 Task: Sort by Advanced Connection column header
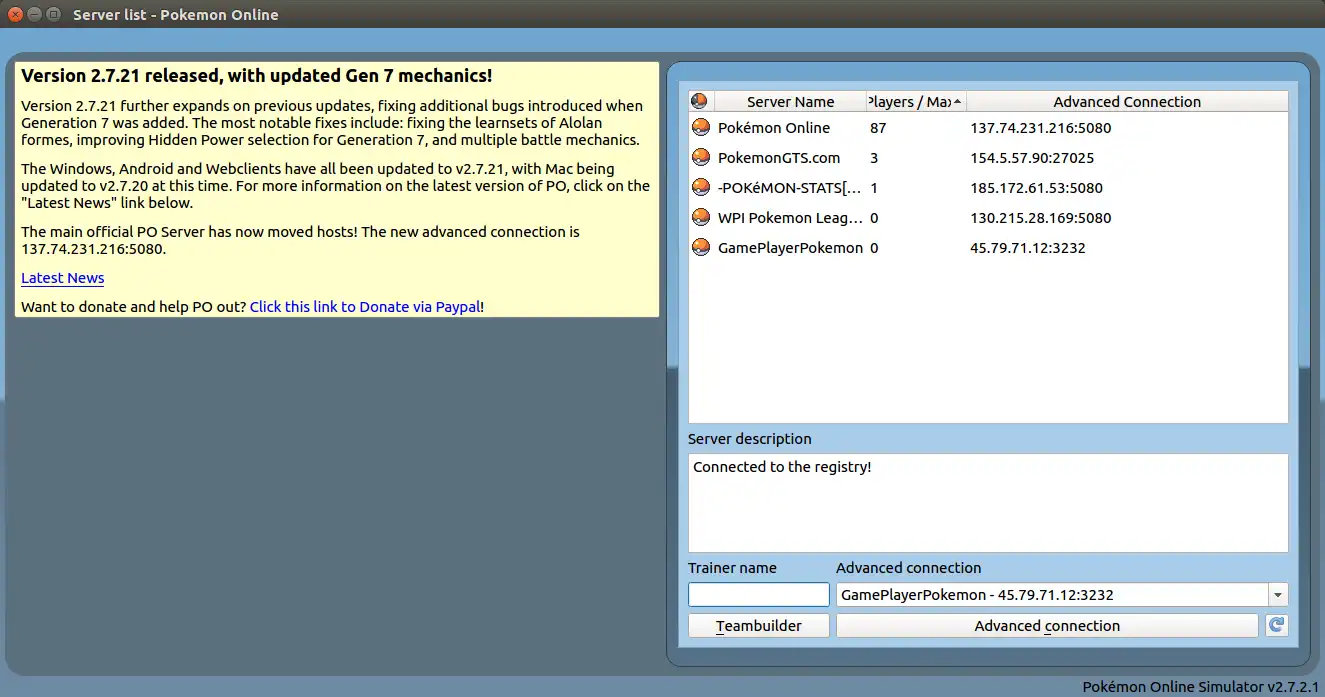tap(1127, 101)
